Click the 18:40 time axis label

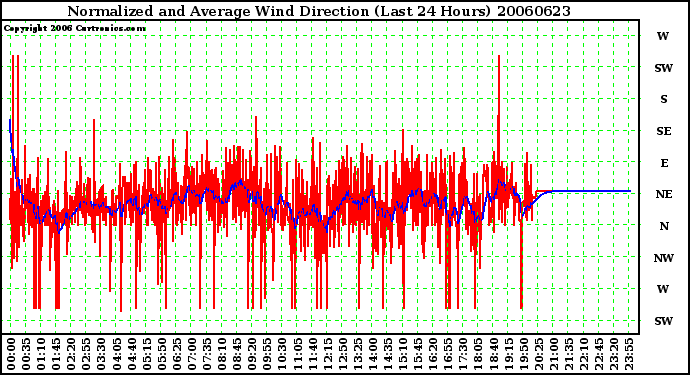click(493, 354)
